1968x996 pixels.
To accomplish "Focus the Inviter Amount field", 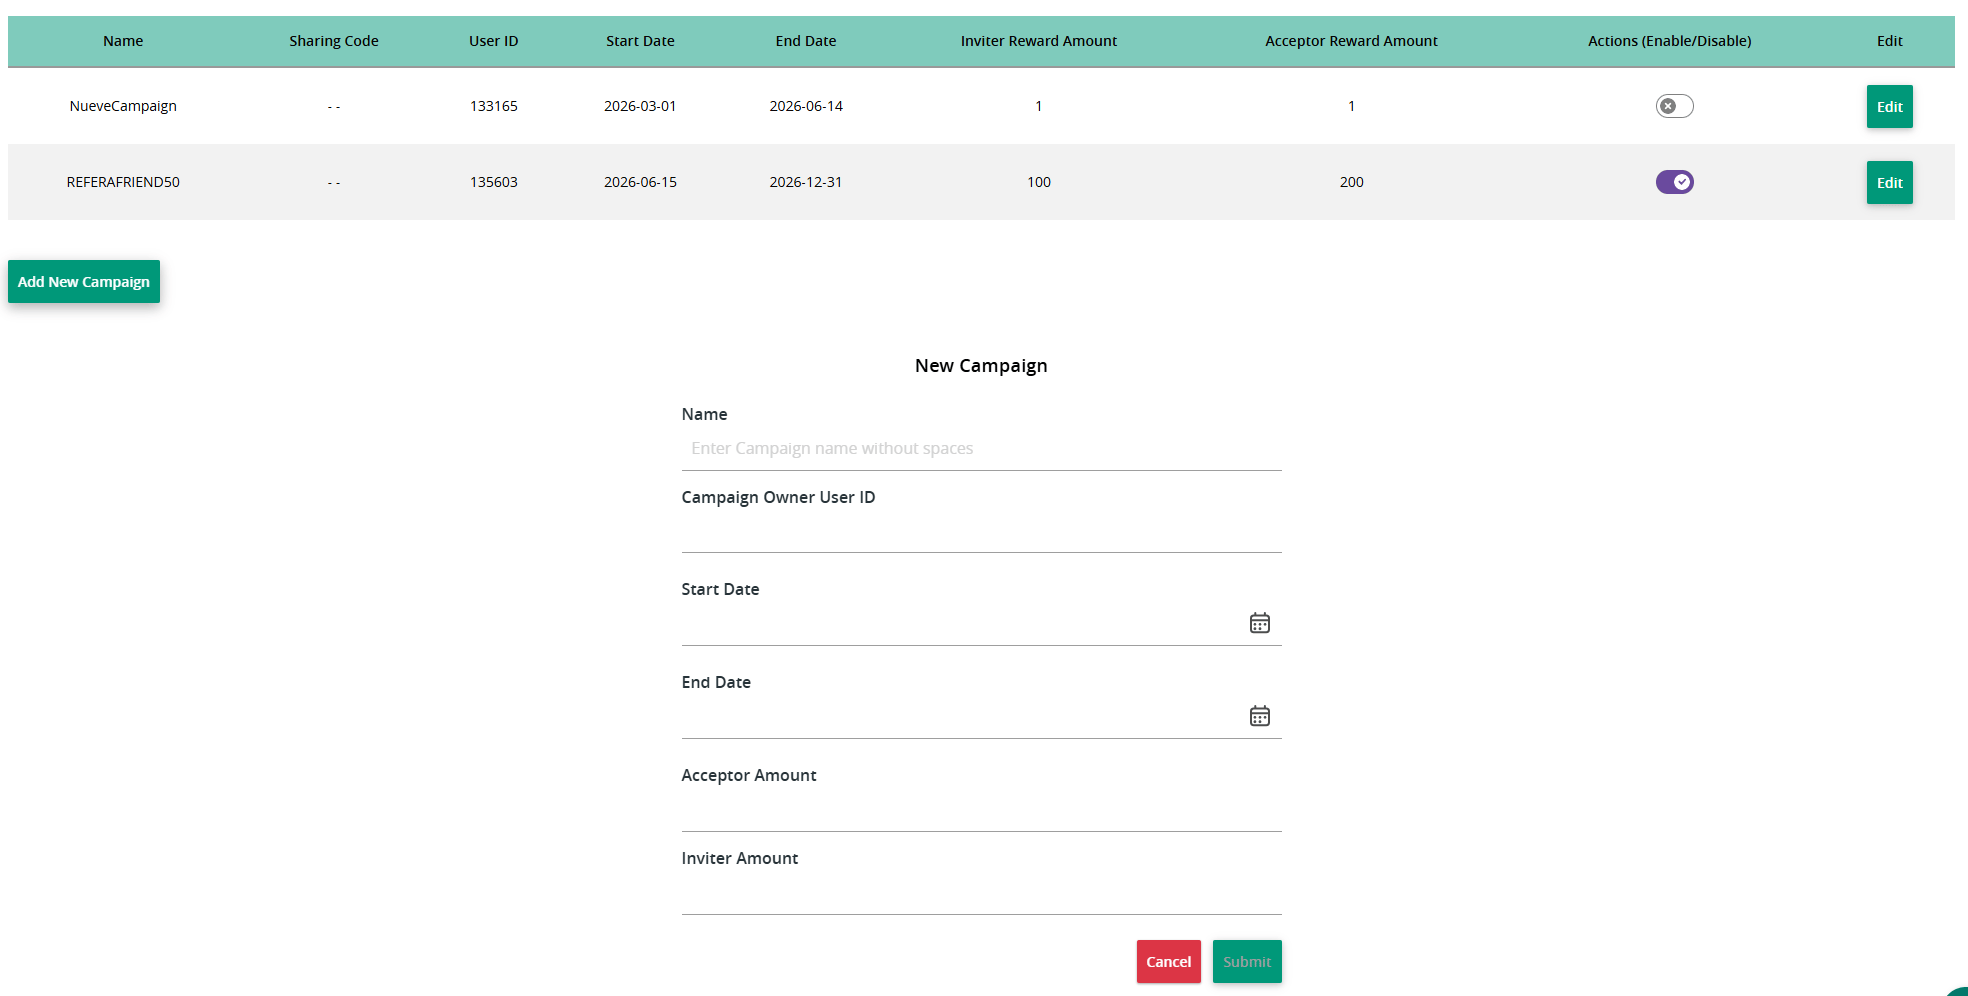I will pos(981,893).
